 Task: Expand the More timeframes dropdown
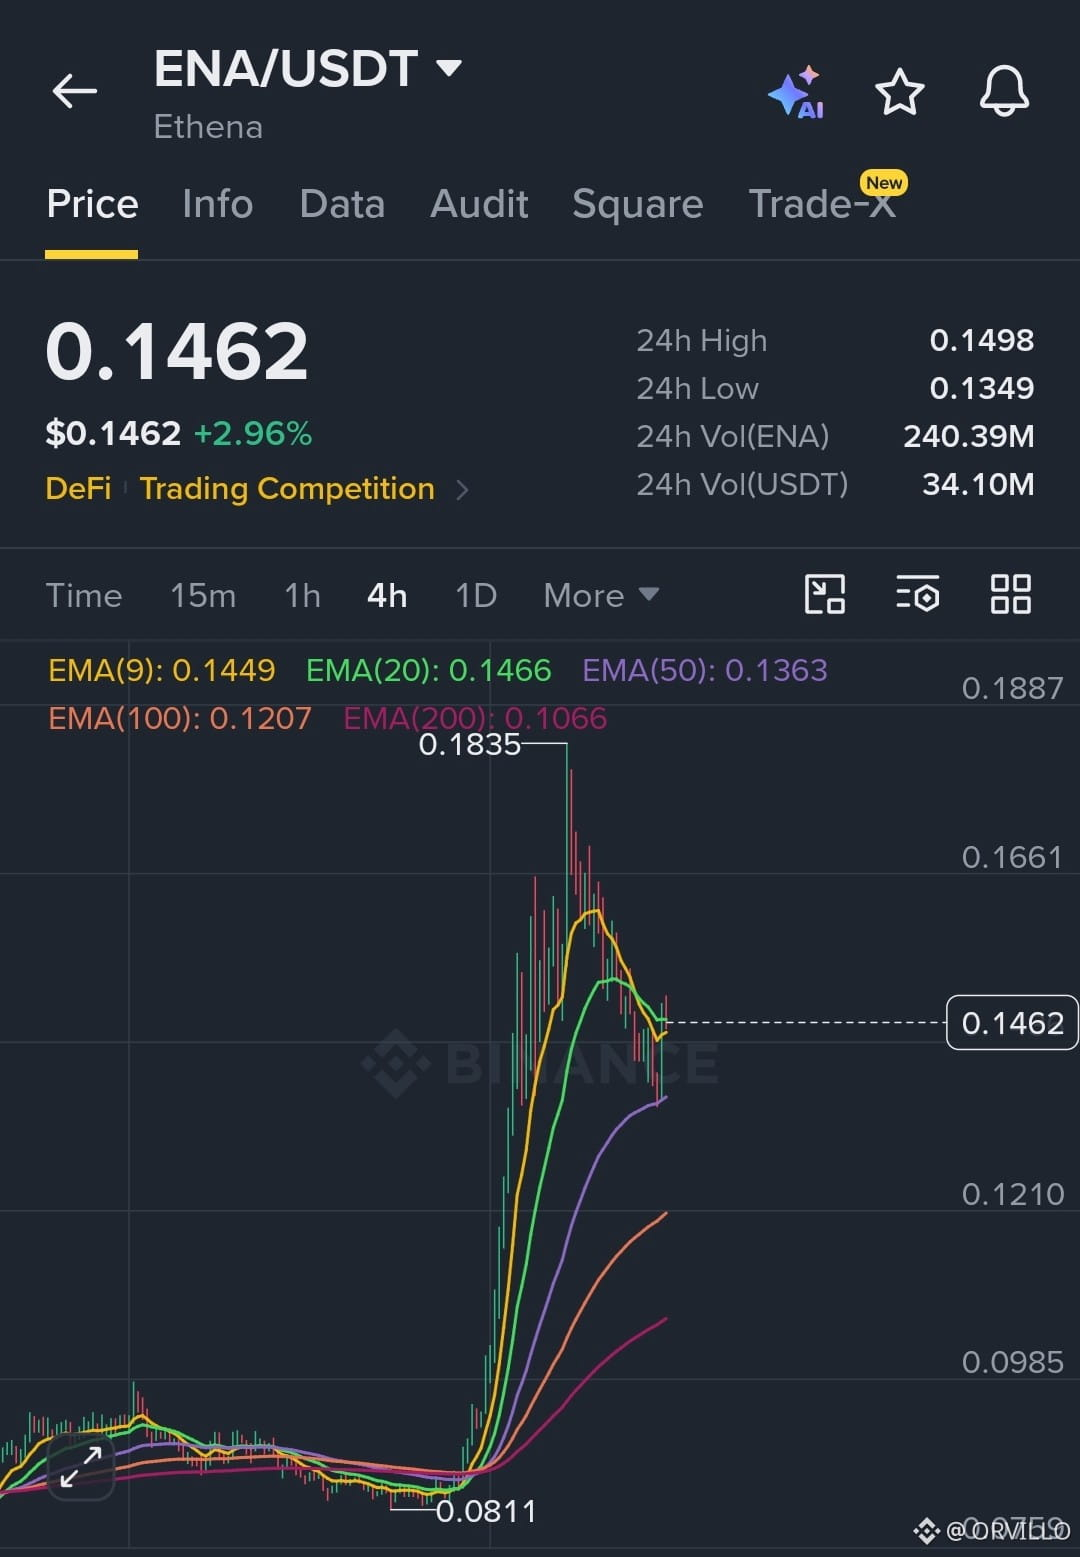click(x=601, y=596)
